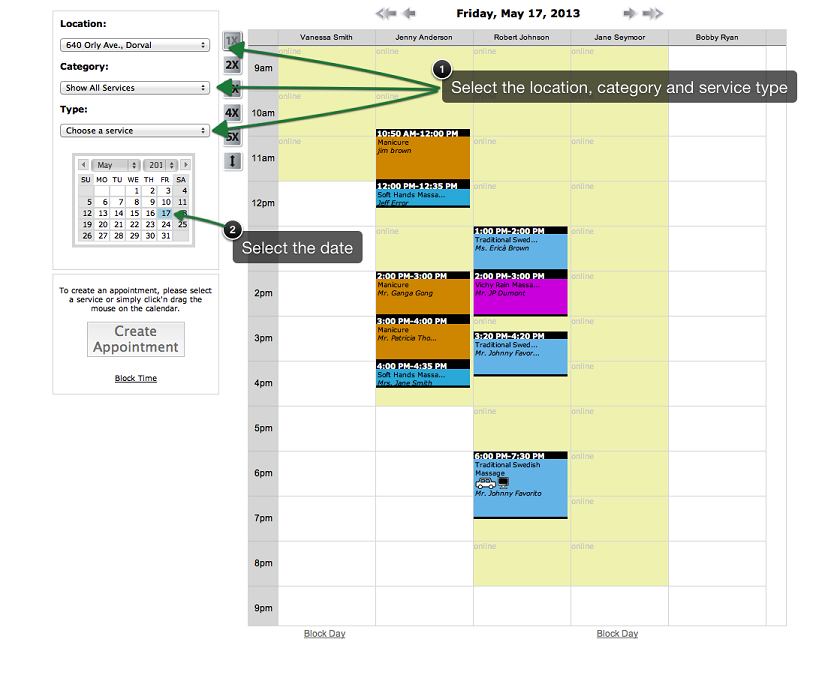Jump forward a week with double-right arrow
The image size is (819, 675).
(652, 14)
